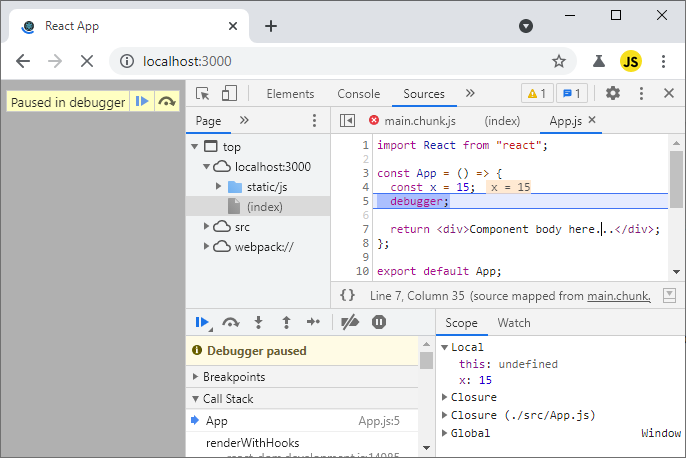Follow the main.chunk source map link
686x458 pixels.
coord(619,296)
